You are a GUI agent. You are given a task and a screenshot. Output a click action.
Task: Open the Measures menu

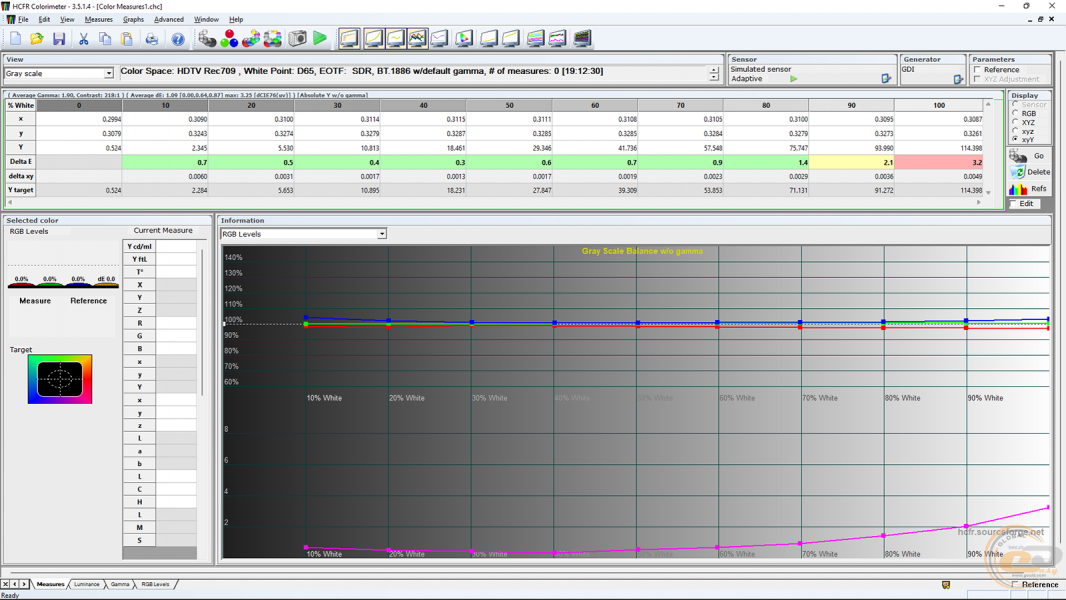pos(99,20)
